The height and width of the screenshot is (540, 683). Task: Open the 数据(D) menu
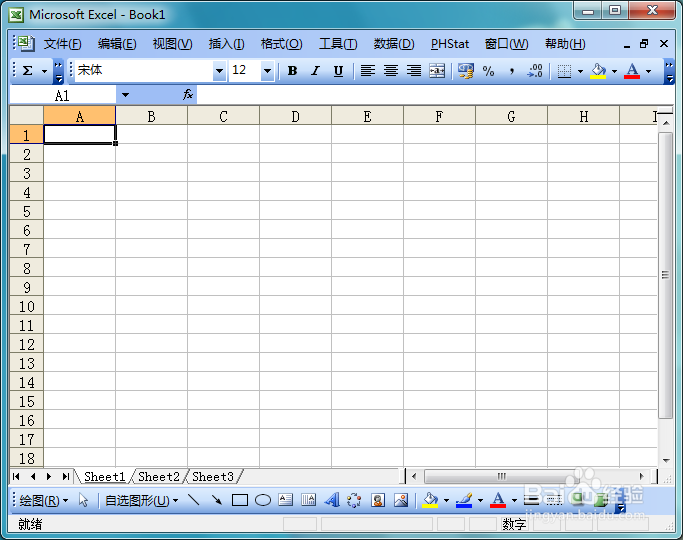tap(394, 44)
